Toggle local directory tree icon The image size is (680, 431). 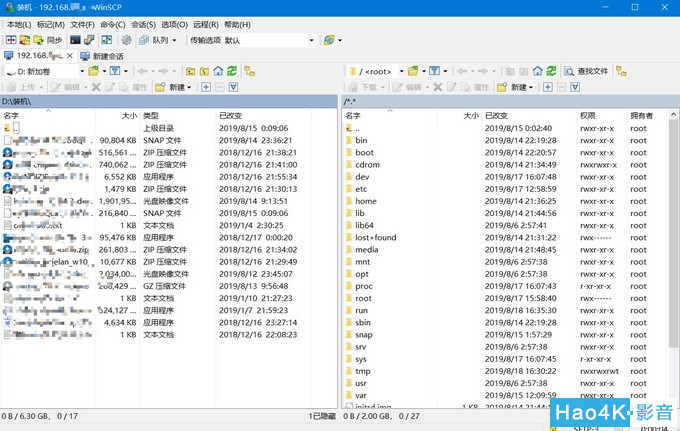click(249, 71)
